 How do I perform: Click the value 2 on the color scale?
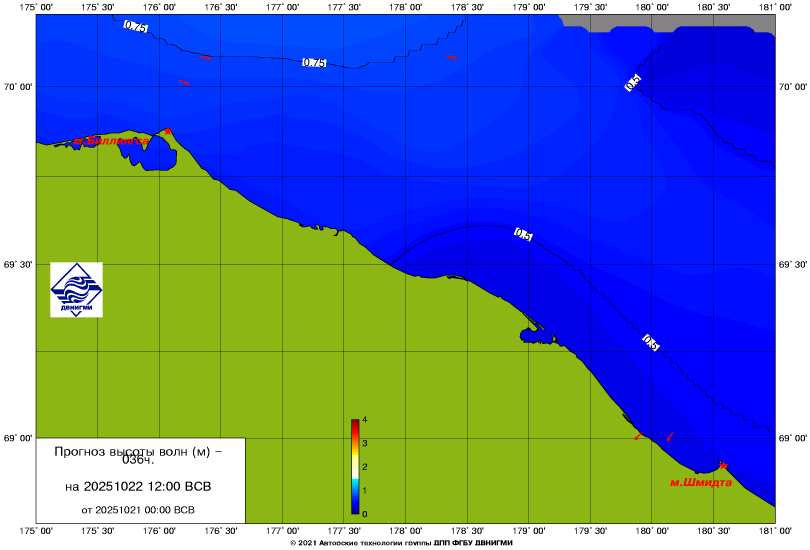(x=366, y=467)
